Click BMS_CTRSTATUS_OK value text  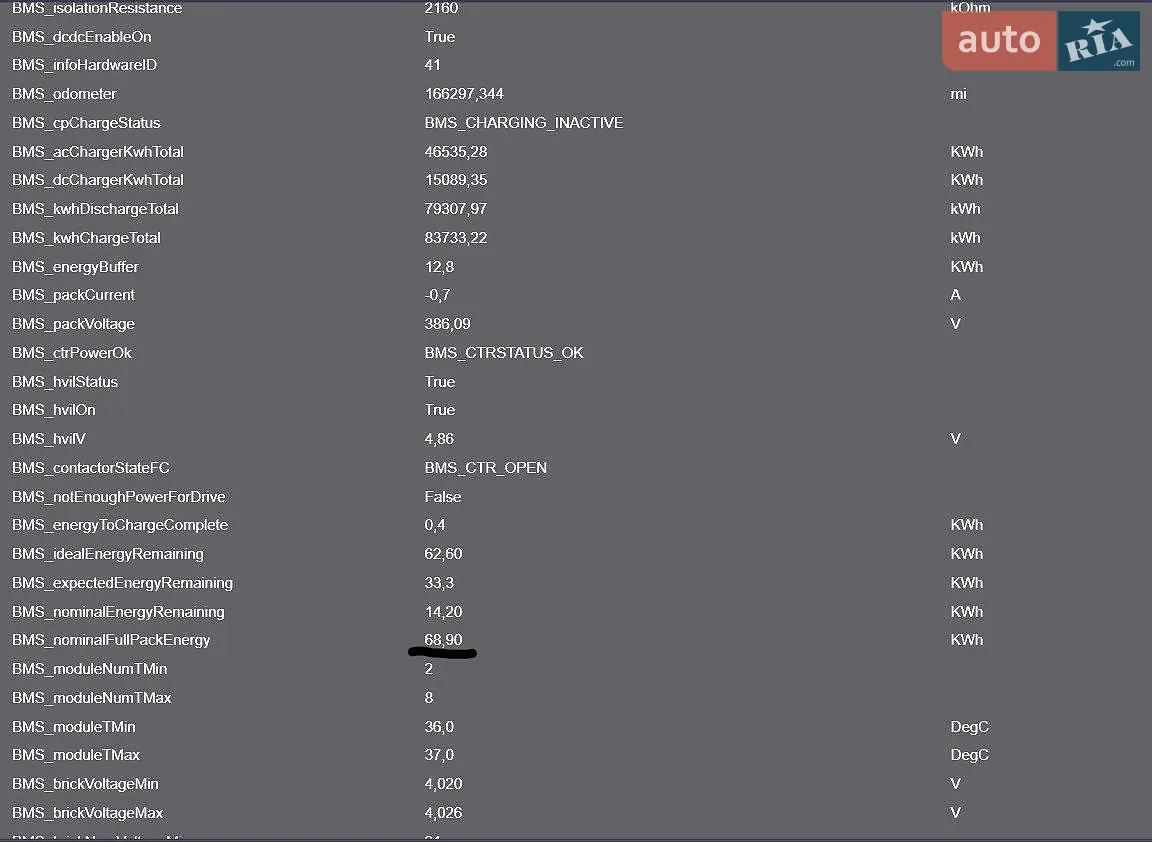click(x=504, y=353)
